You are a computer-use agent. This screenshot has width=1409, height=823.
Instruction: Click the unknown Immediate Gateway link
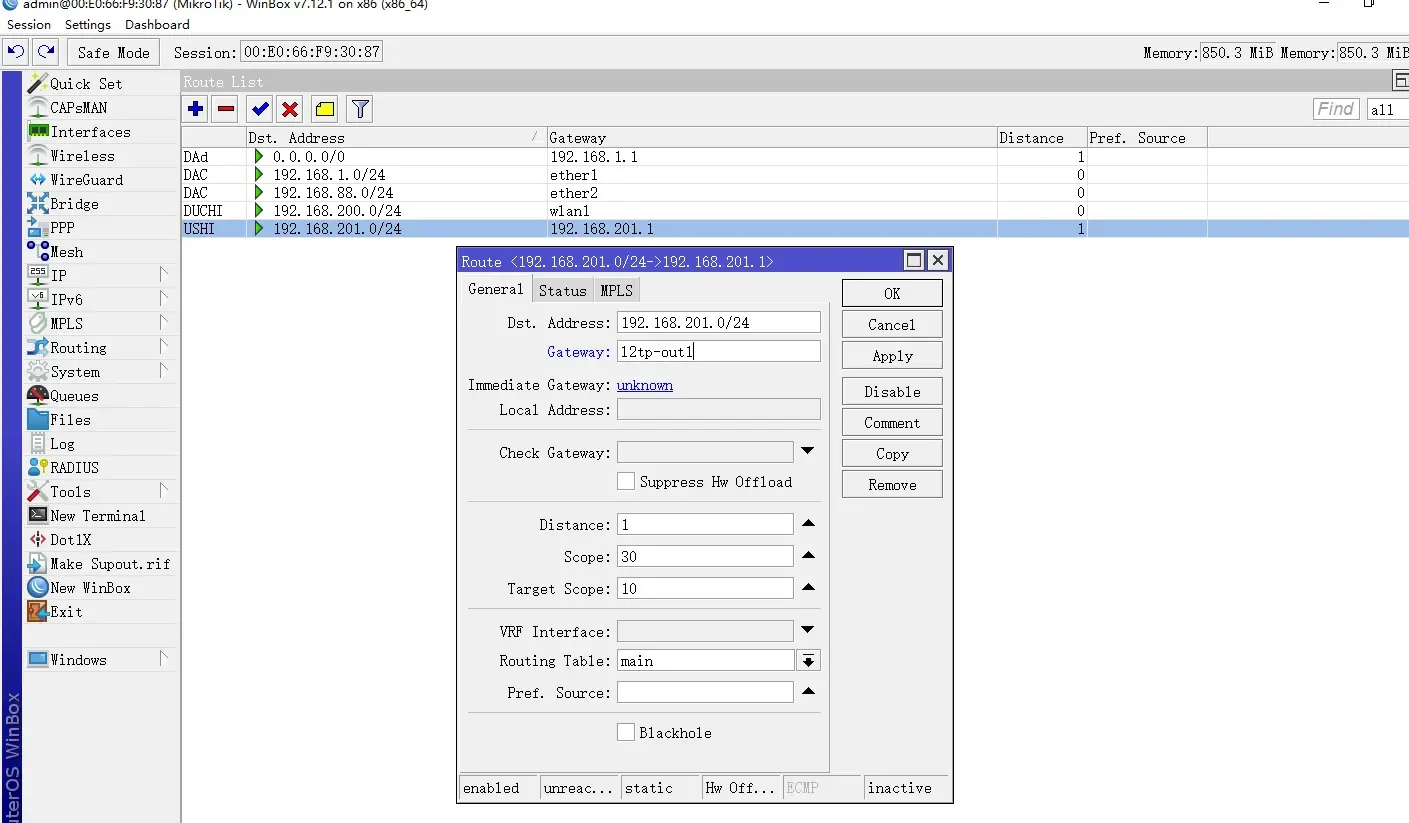pos(645,385)
